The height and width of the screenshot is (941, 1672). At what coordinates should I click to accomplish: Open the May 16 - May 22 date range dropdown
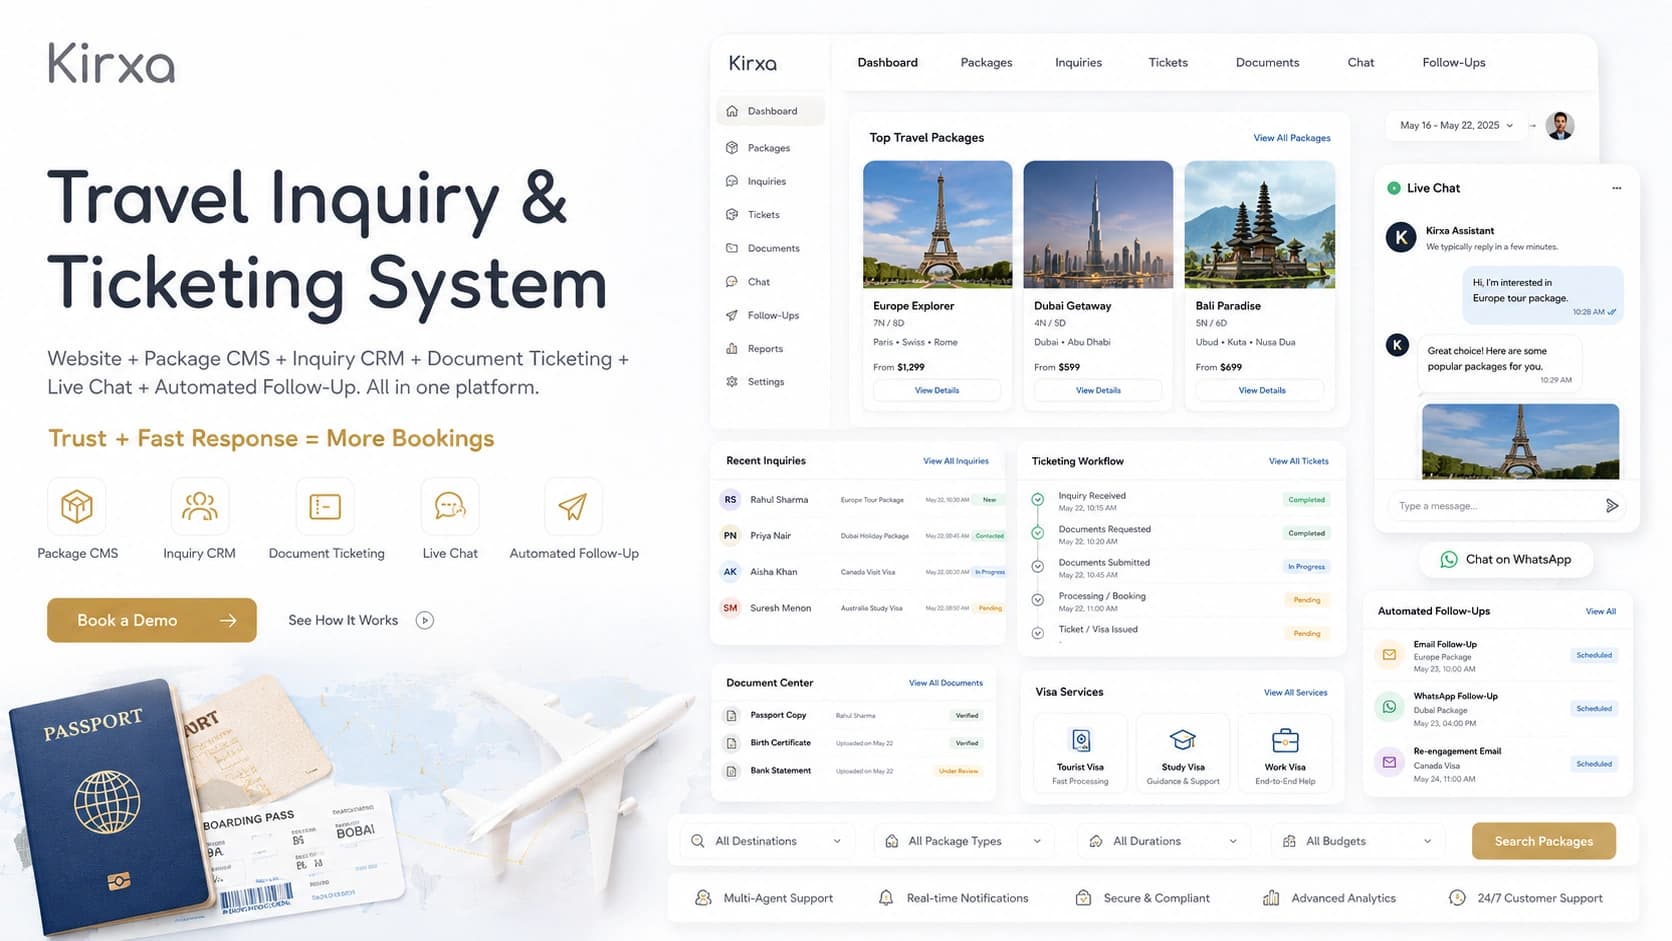tap(1456, 126)
